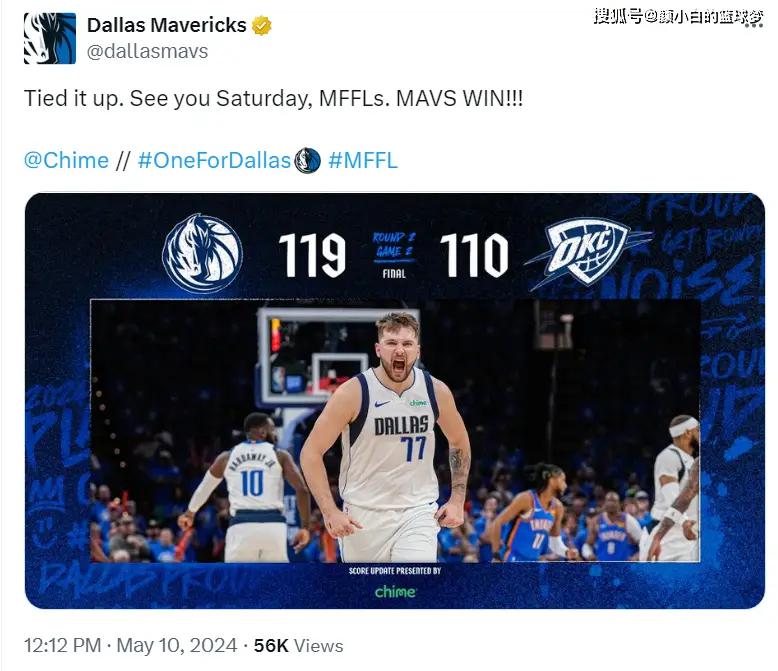Click the @dallasmavs handle
The height and width of the screenshot is (671, 778).
point(147,51)
